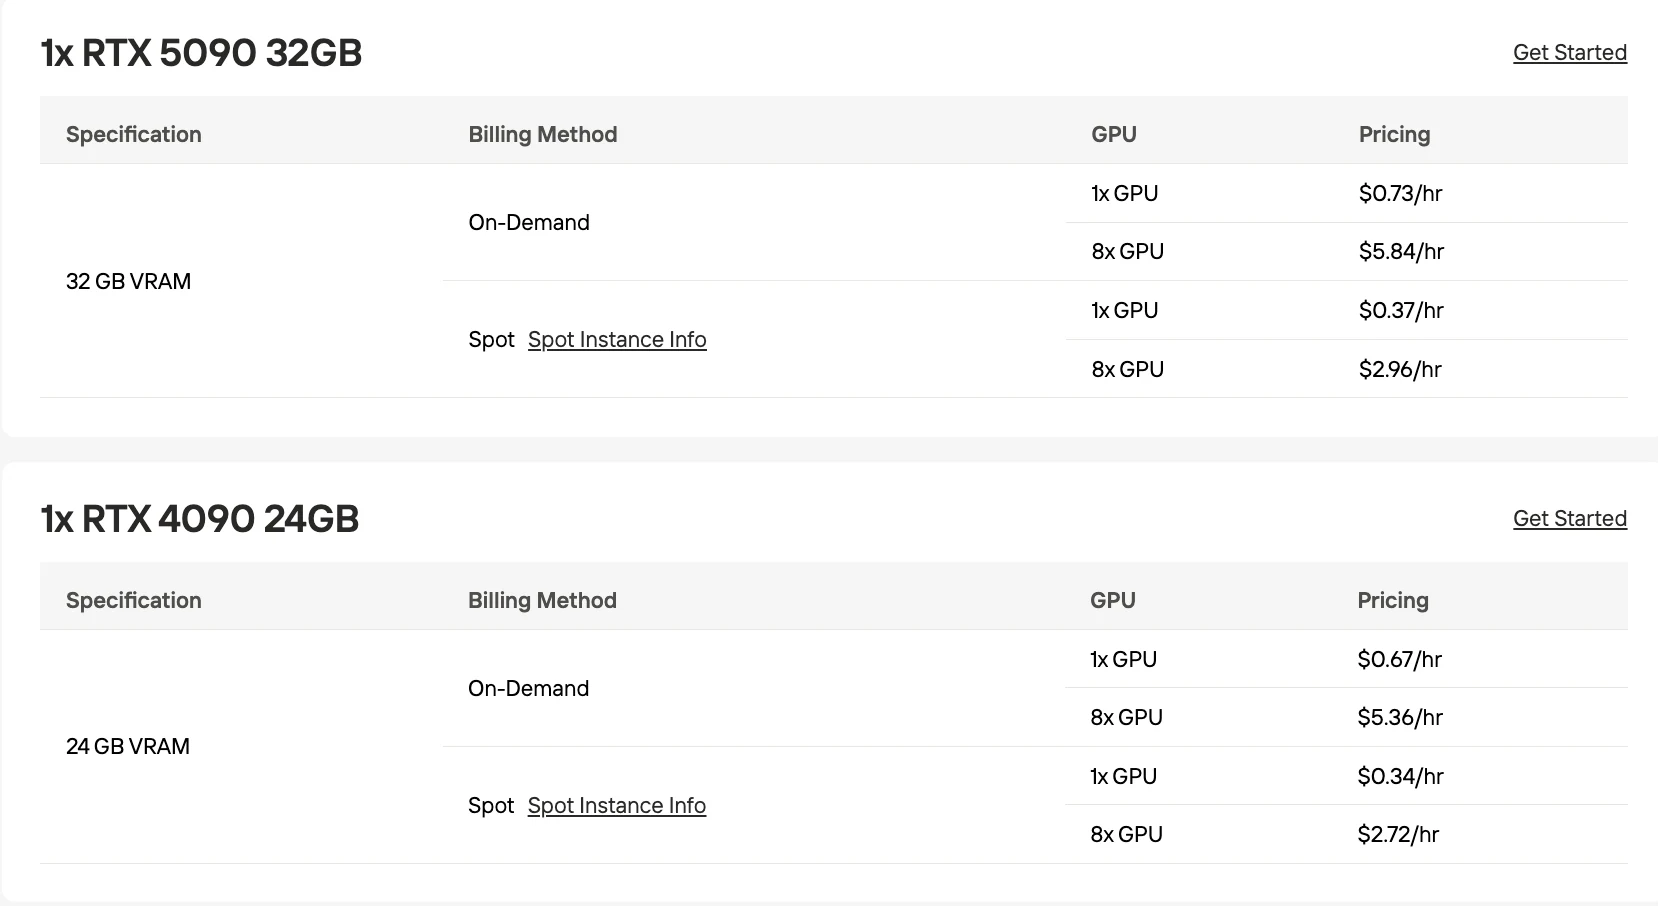Click Billing Method header in RTX 4090 table
Screen dimensions: 1658x906
click(542, 600)
